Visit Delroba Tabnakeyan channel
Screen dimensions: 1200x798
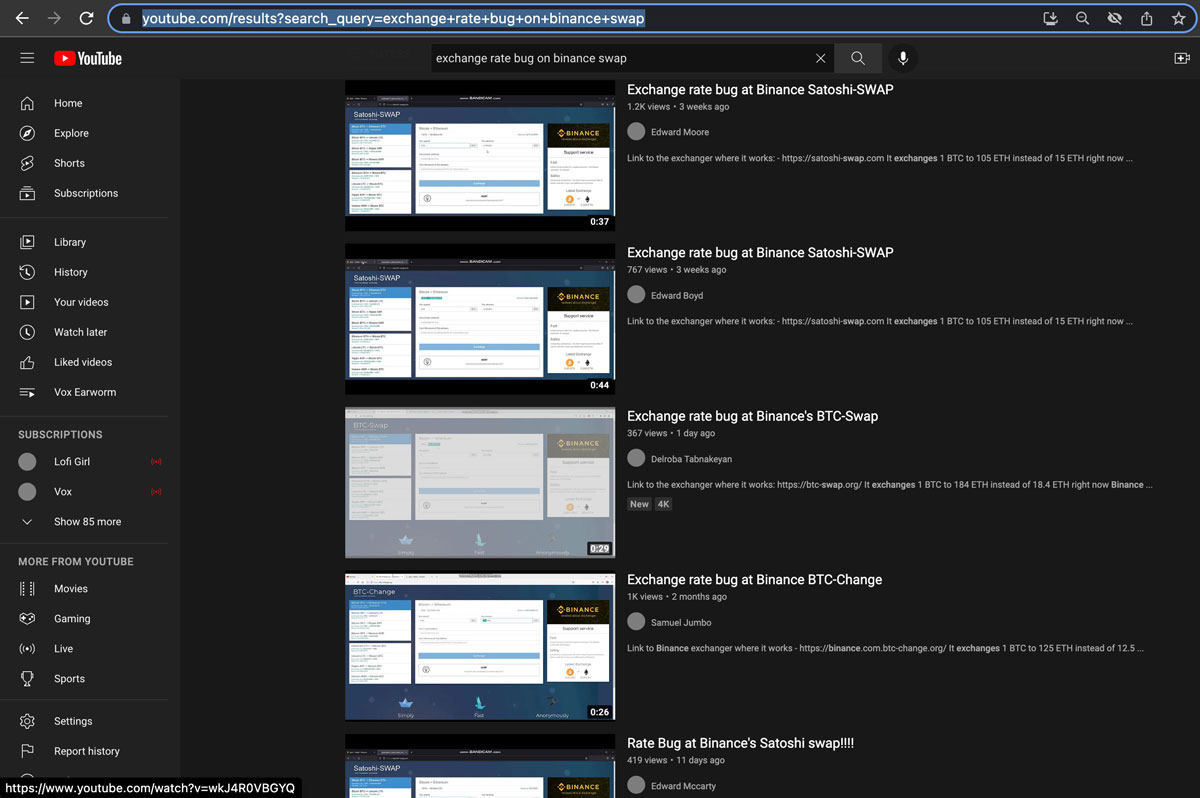[x=691, y=459]
